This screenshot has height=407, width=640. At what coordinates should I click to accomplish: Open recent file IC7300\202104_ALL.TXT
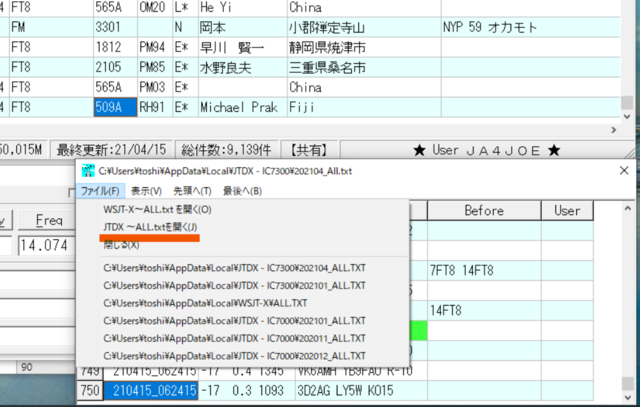(x=234, y=268)
